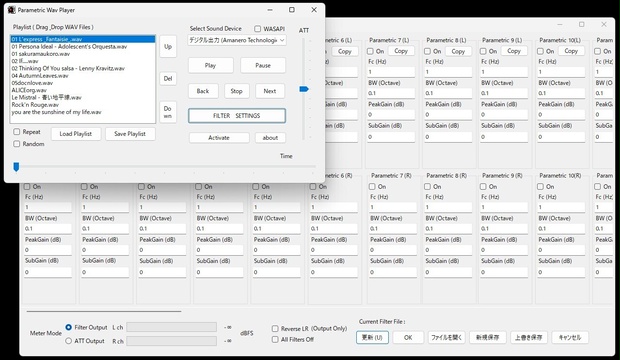Viewport: 620px width, 360px height.
Task: Select 04 AutumnLeaves.wav in the playlist
Action: point(83,76)
